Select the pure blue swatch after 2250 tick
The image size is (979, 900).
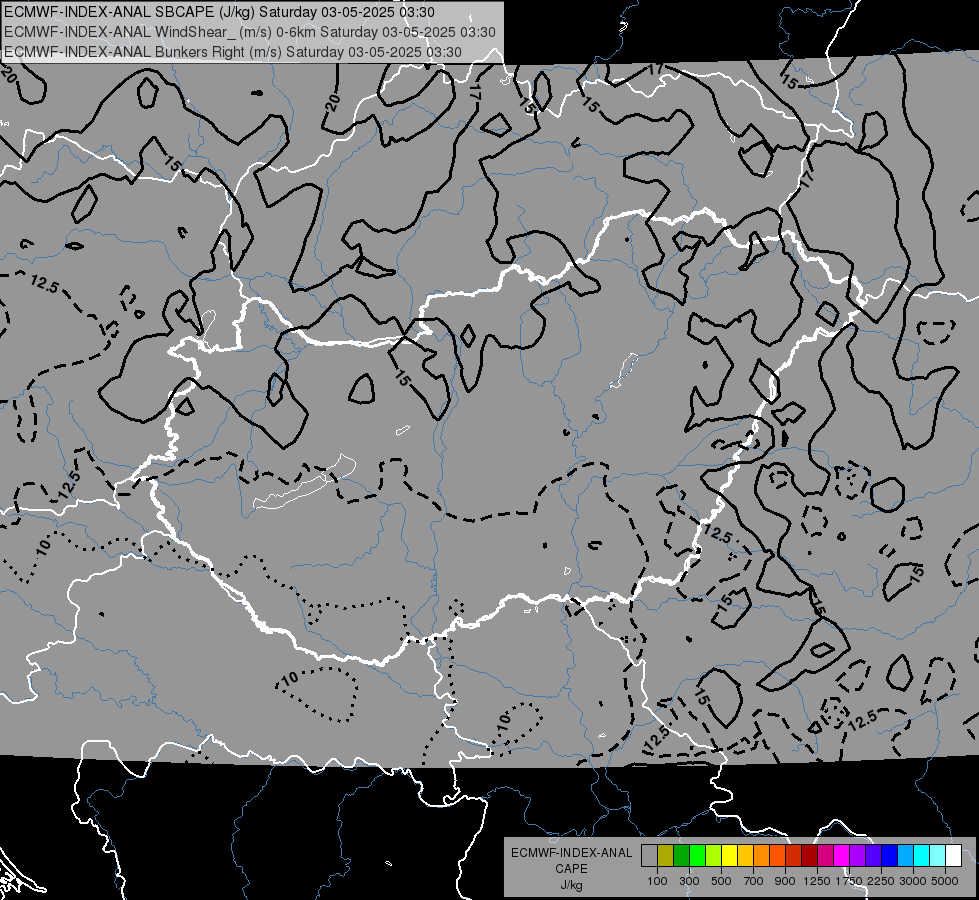pyautogui.click(x=890, y=856)
